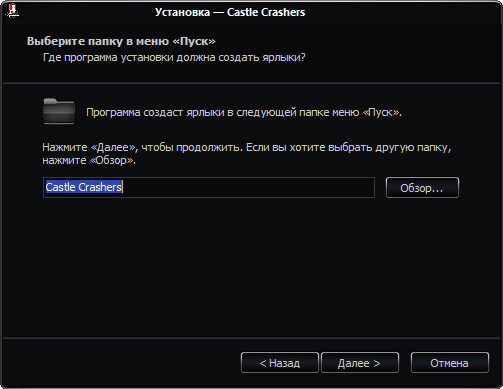Go back with the < Назад button
This screenshot has width=503, height=389.
280,363
